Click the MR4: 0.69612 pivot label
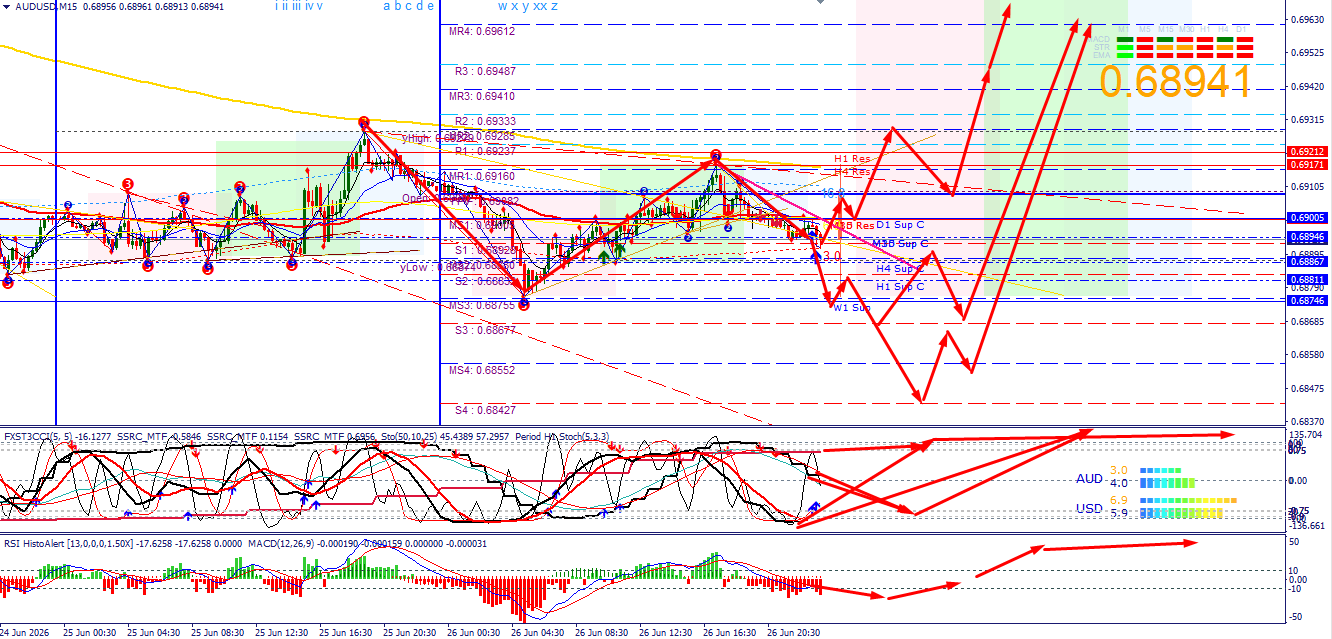Screen dimensions: 1332x639 click(x=481, y=31)
